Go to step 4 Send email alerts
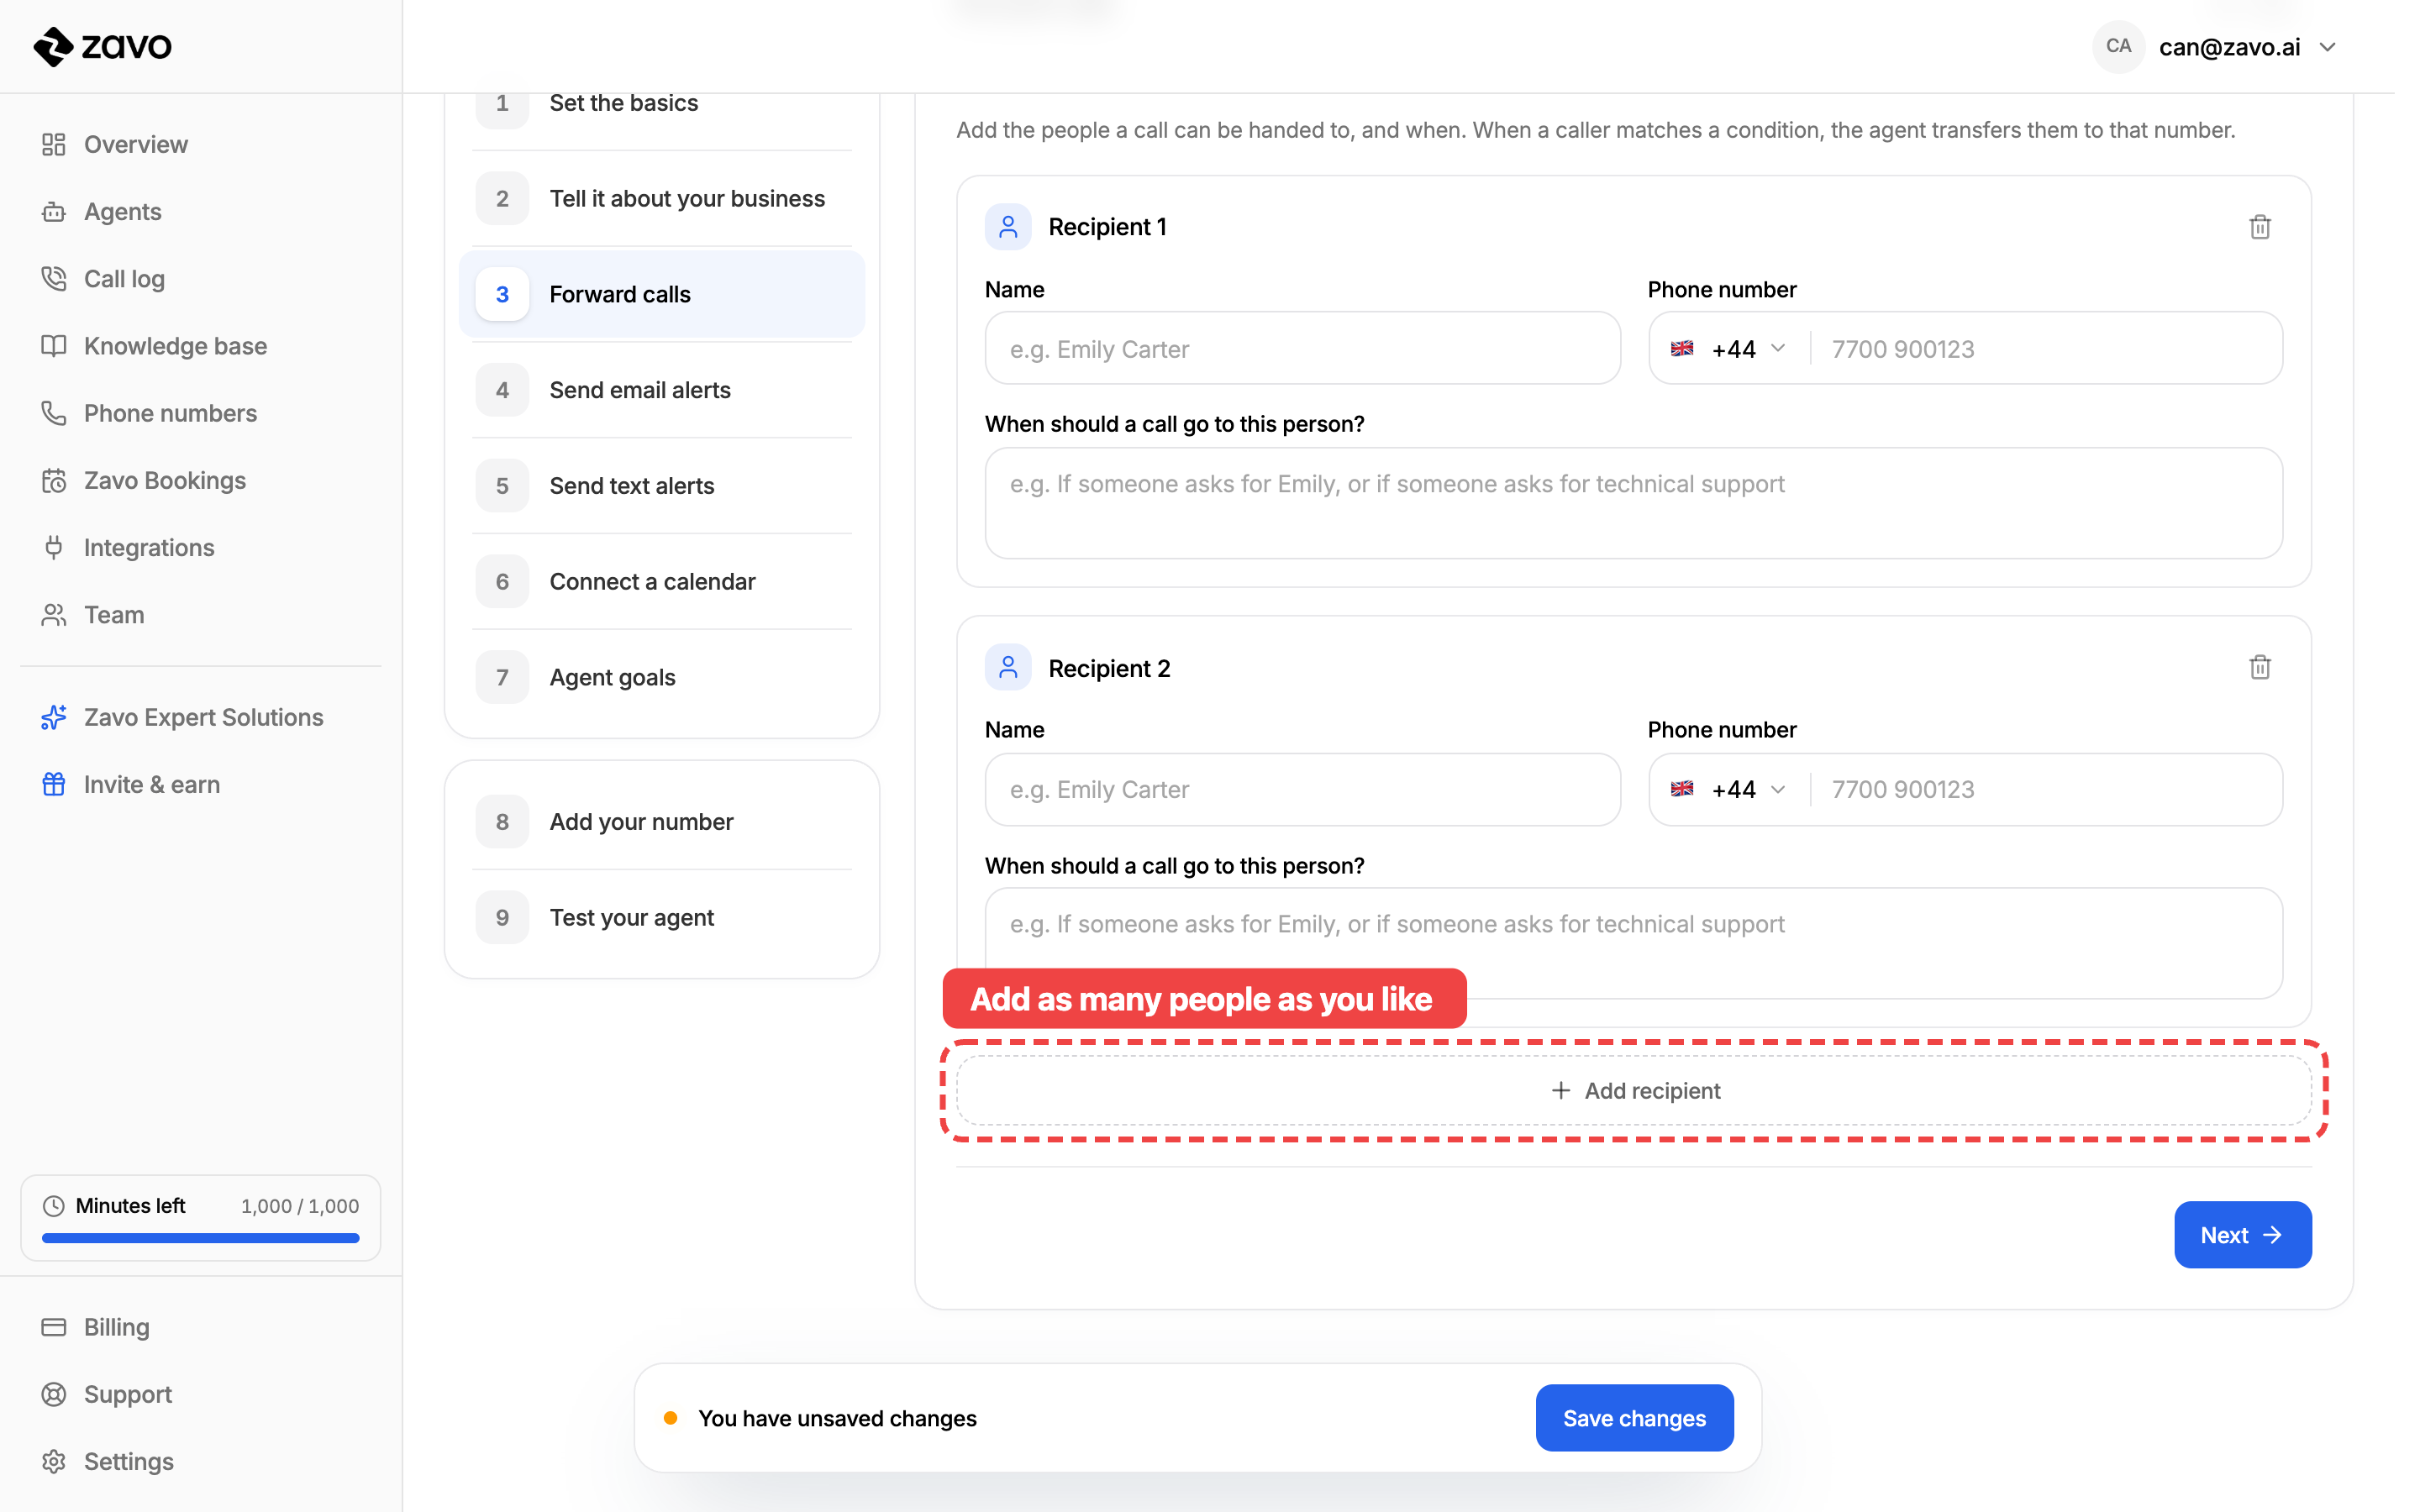The width and height of the screenshot is (2420, 1512). point(662,390)
